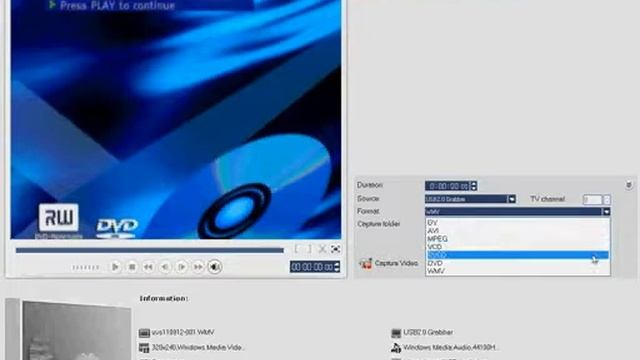Click the dotted shuttle control
Viewport: 640px width, 360px height.
tap(86, 268)
